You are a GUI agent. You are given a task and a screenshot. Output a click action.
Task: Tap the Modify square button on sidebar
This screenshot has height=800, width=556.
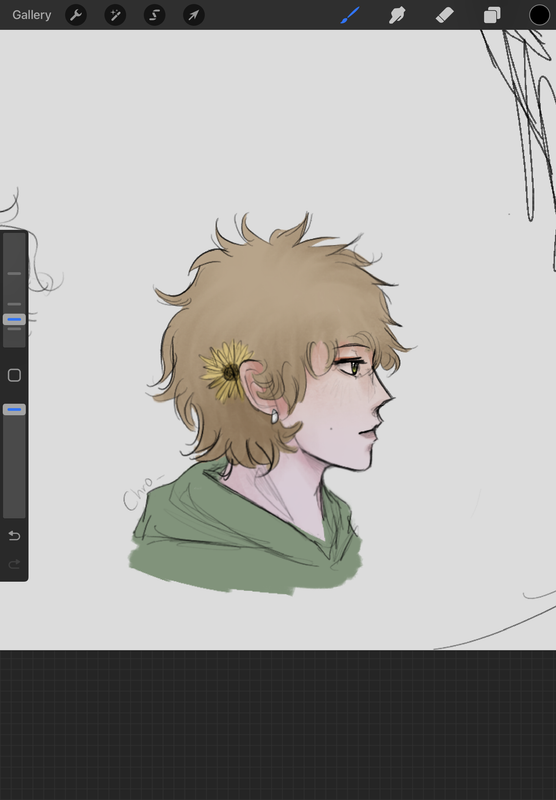pos(14,376)
